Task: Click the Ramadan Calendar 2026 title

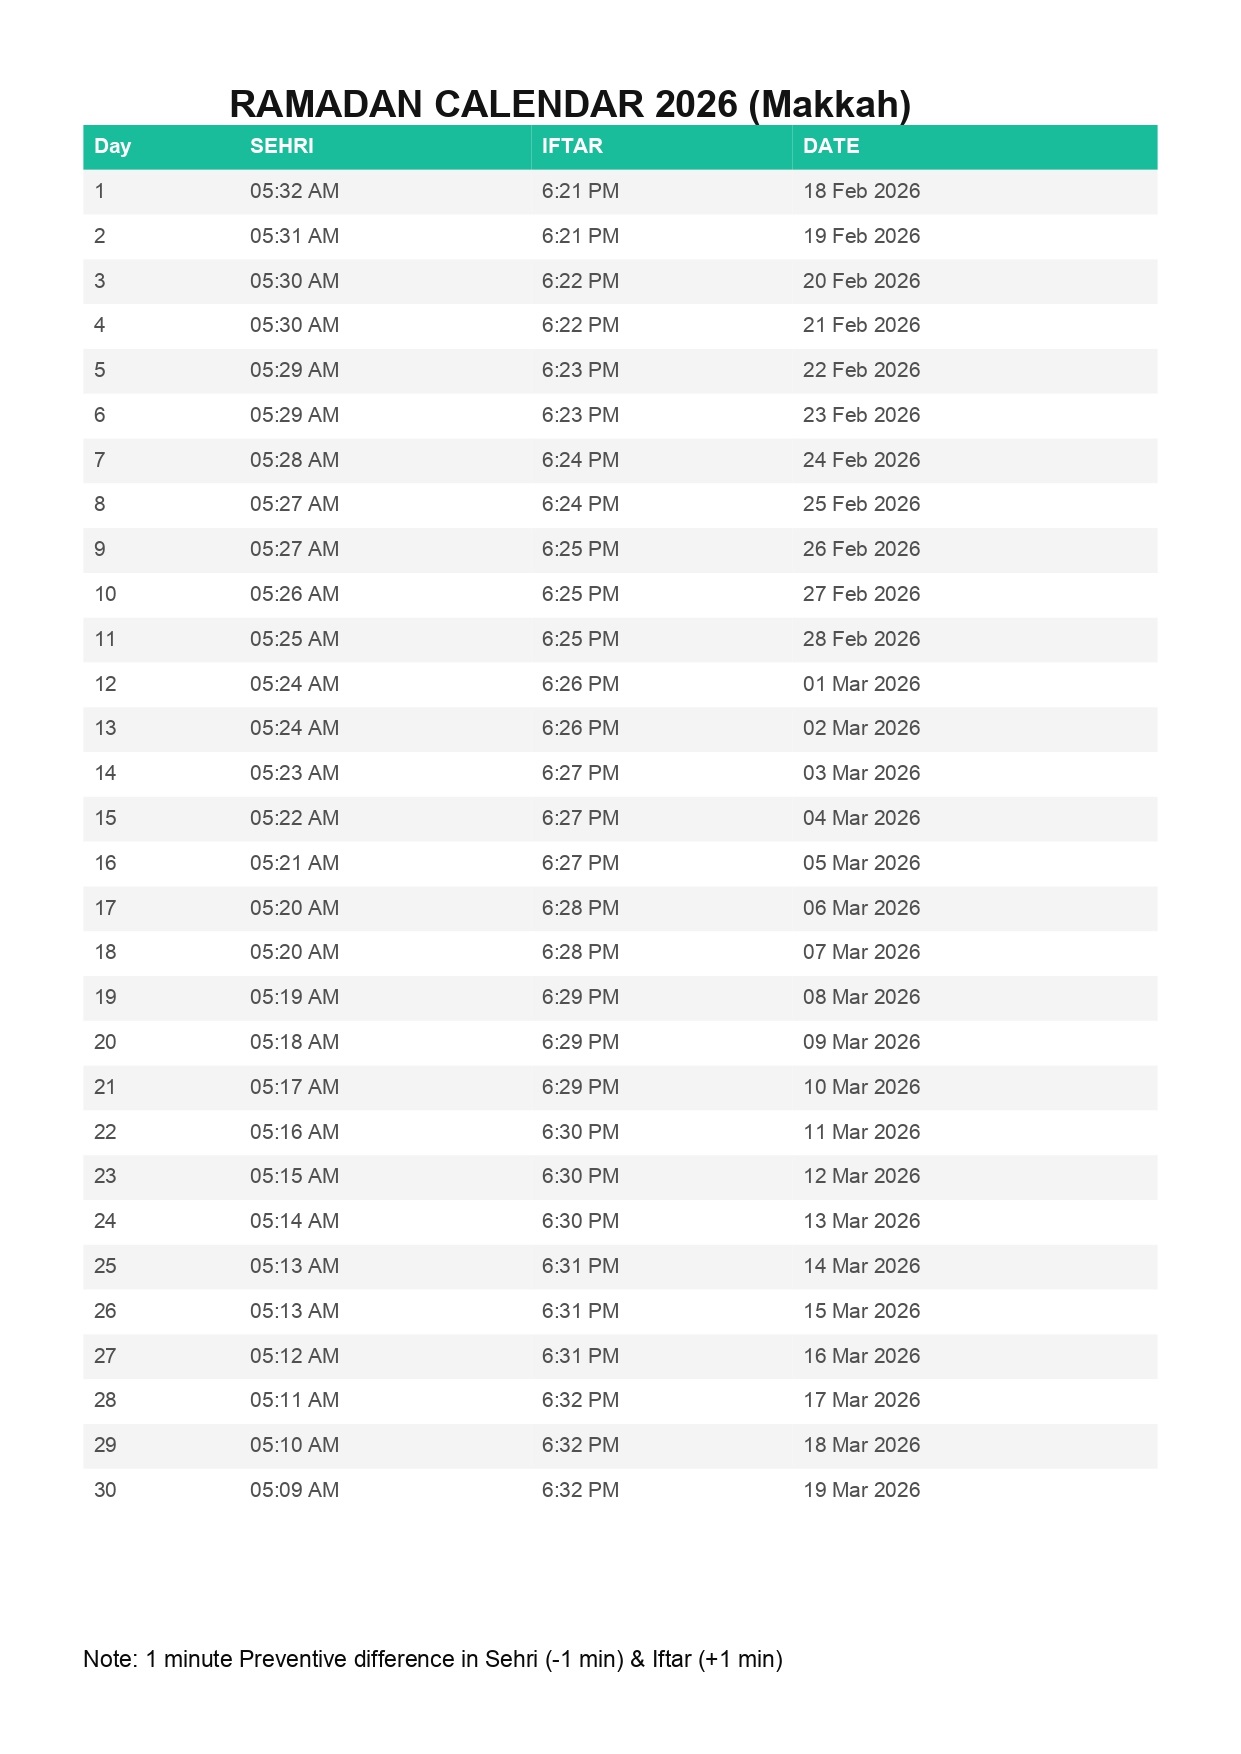Action: (570, 104)
